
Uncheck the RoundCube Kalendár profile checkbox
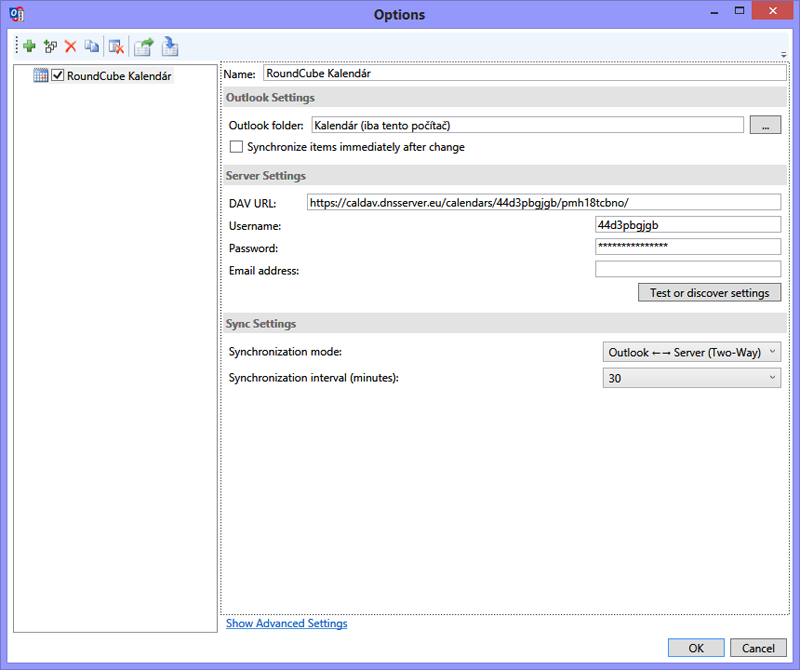pyautogui.click(x=58, y=76)
